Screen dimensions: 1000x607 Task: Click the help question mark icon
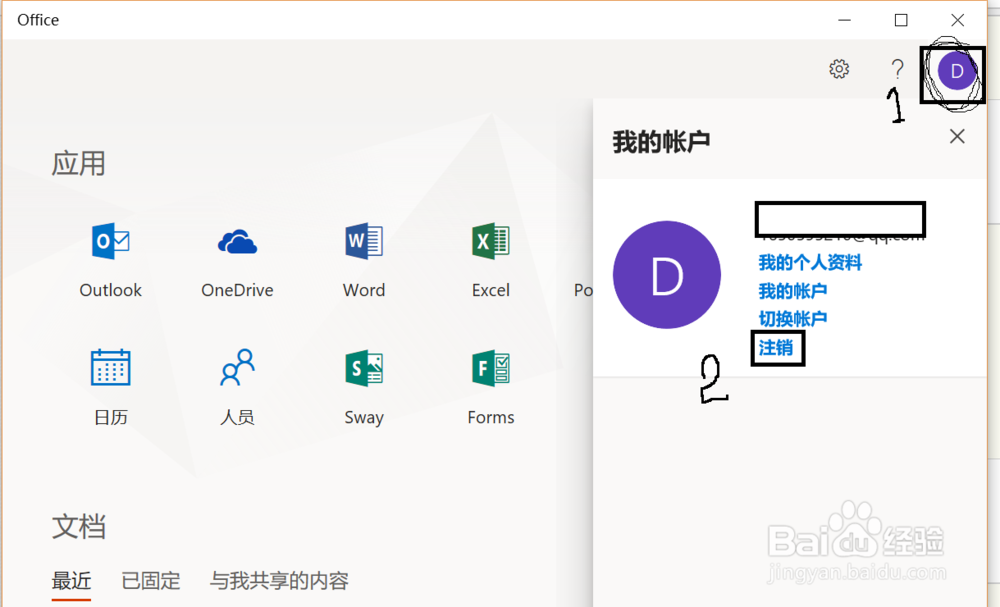tap(897, 69)
